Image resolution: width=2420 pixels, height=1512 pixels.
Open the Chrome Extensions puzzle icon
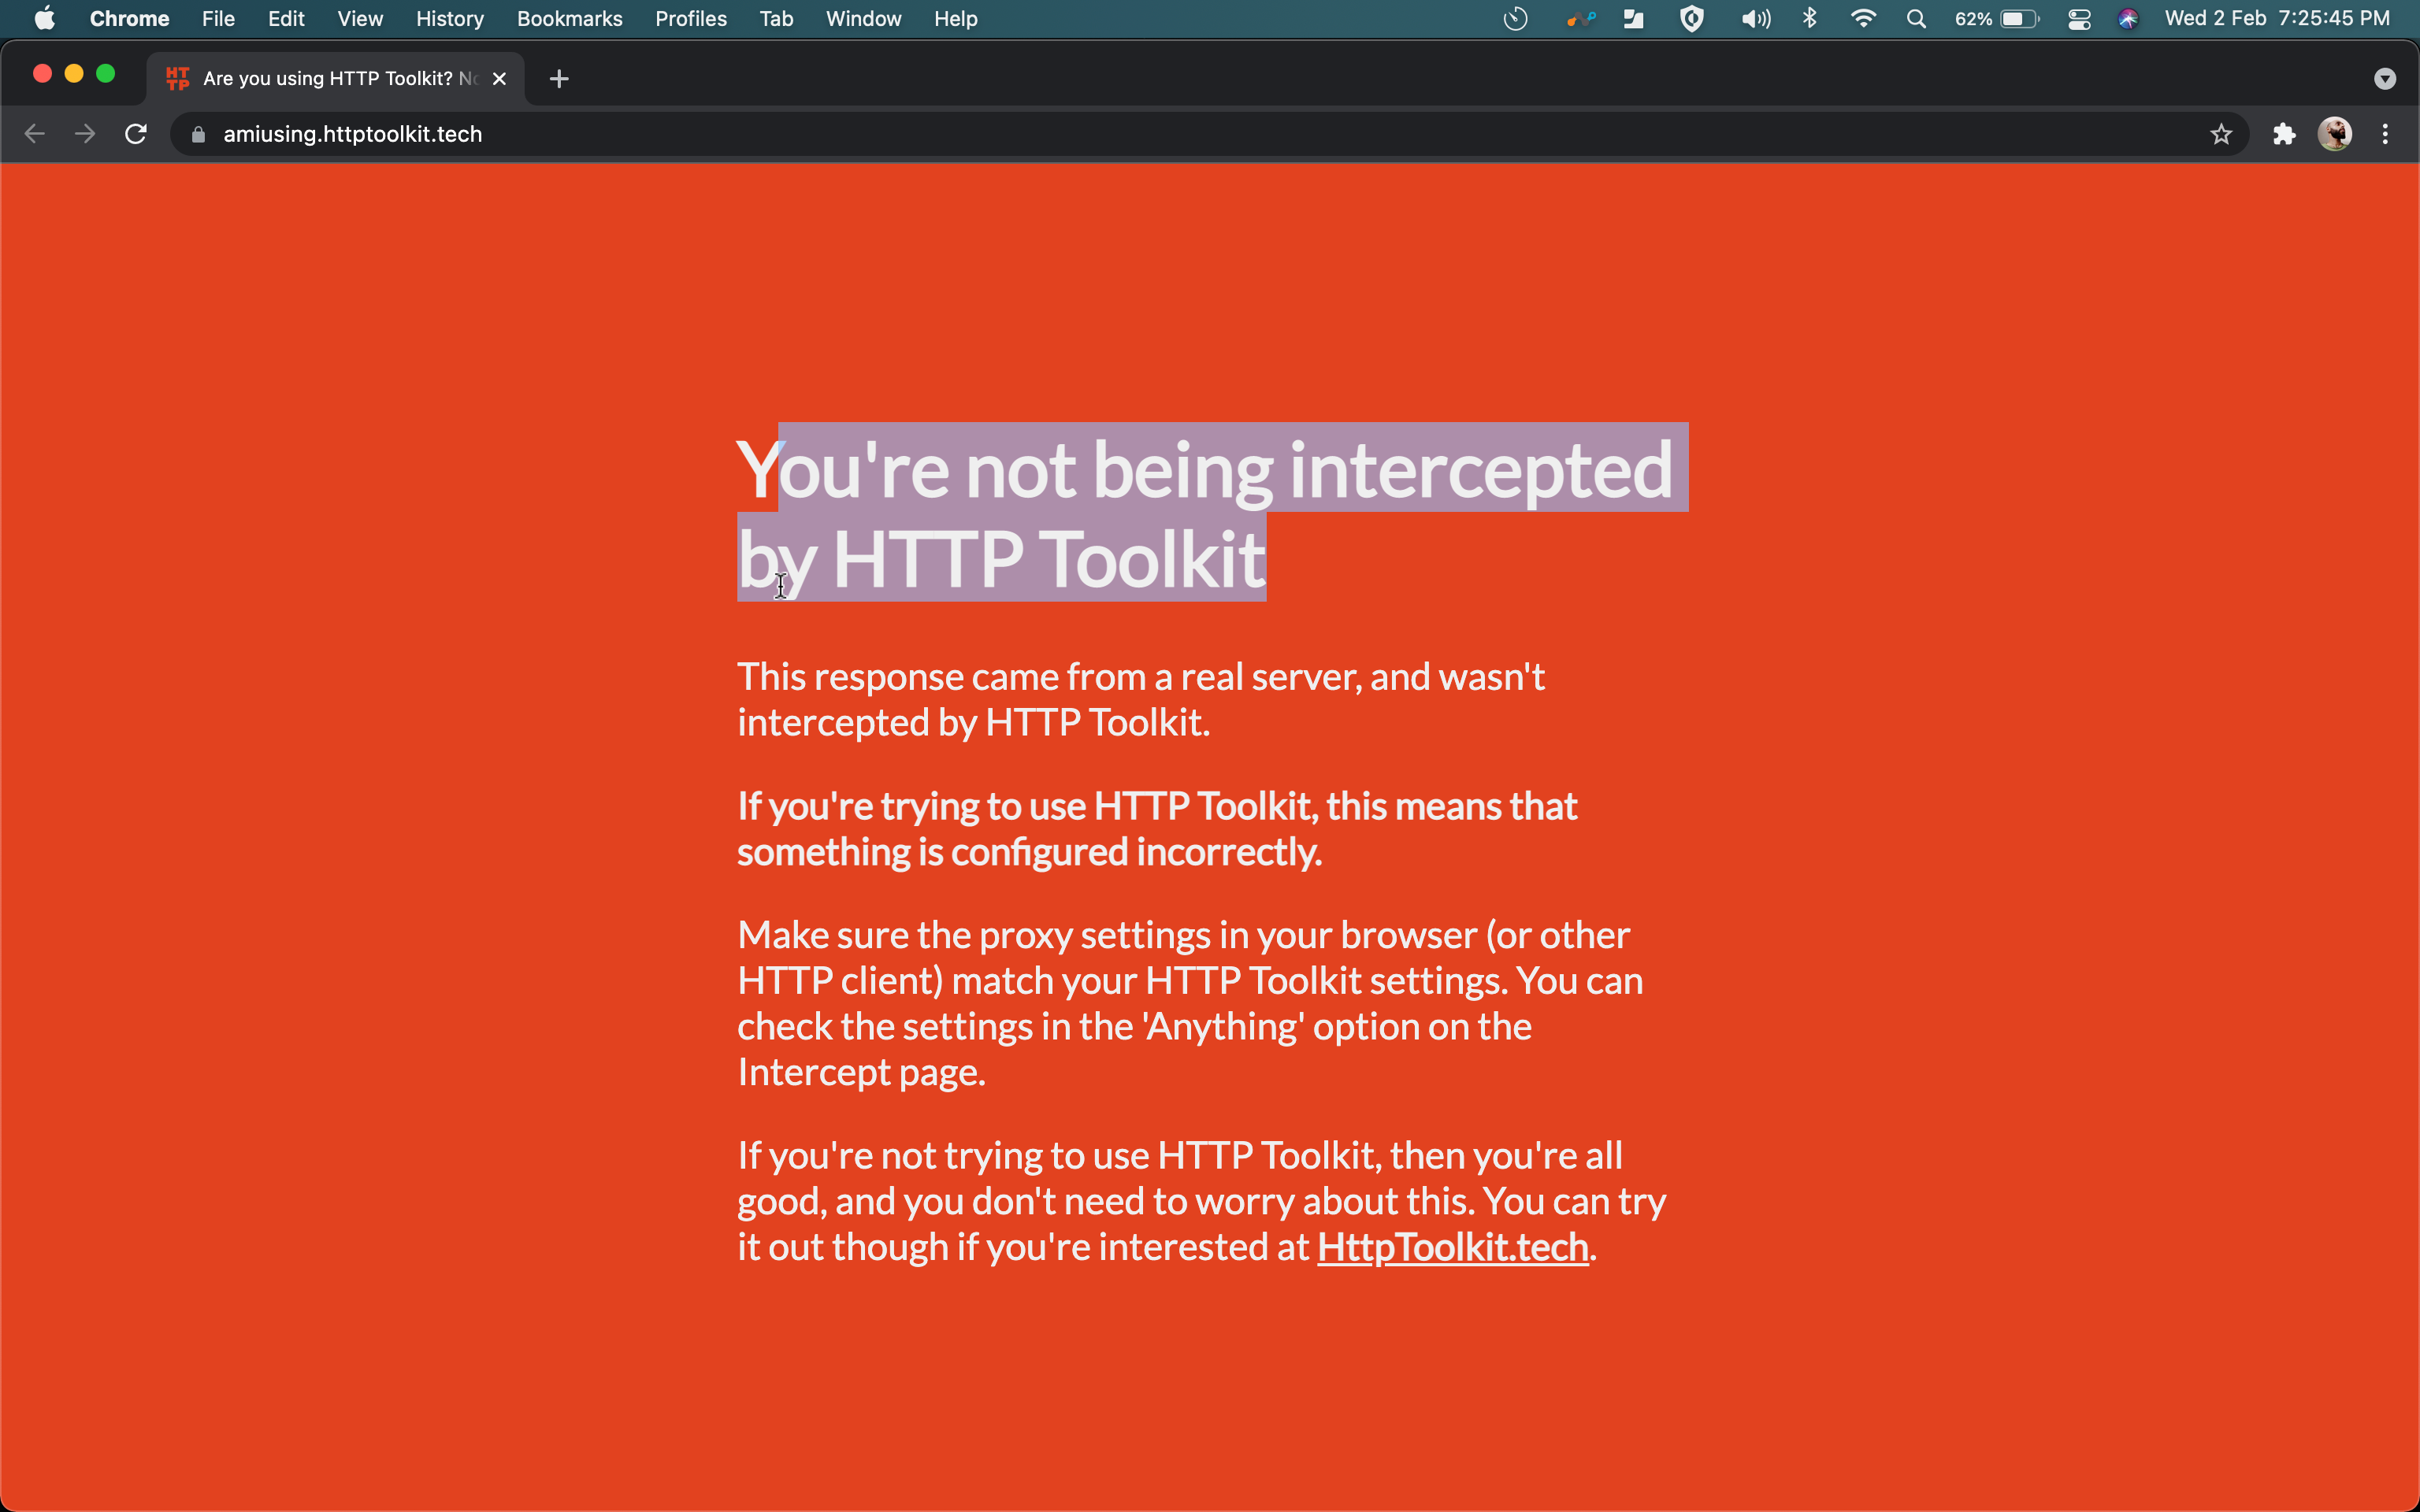point(2285,133)
